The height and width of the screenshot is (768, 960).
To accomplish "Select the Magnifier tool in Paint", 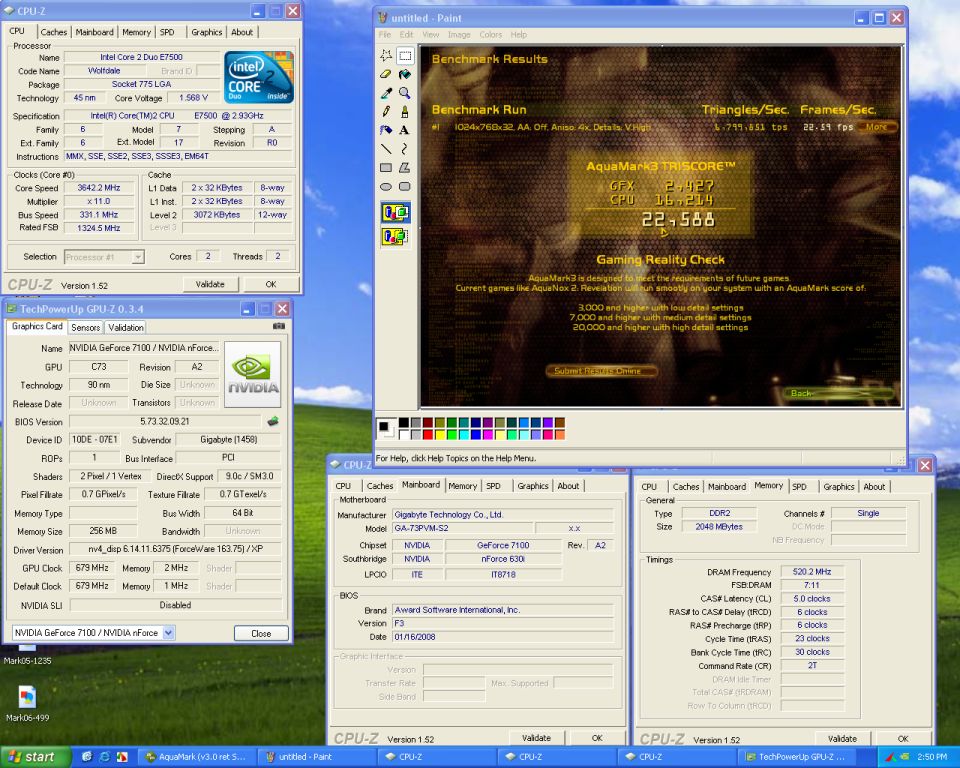I will coord(405,93).
